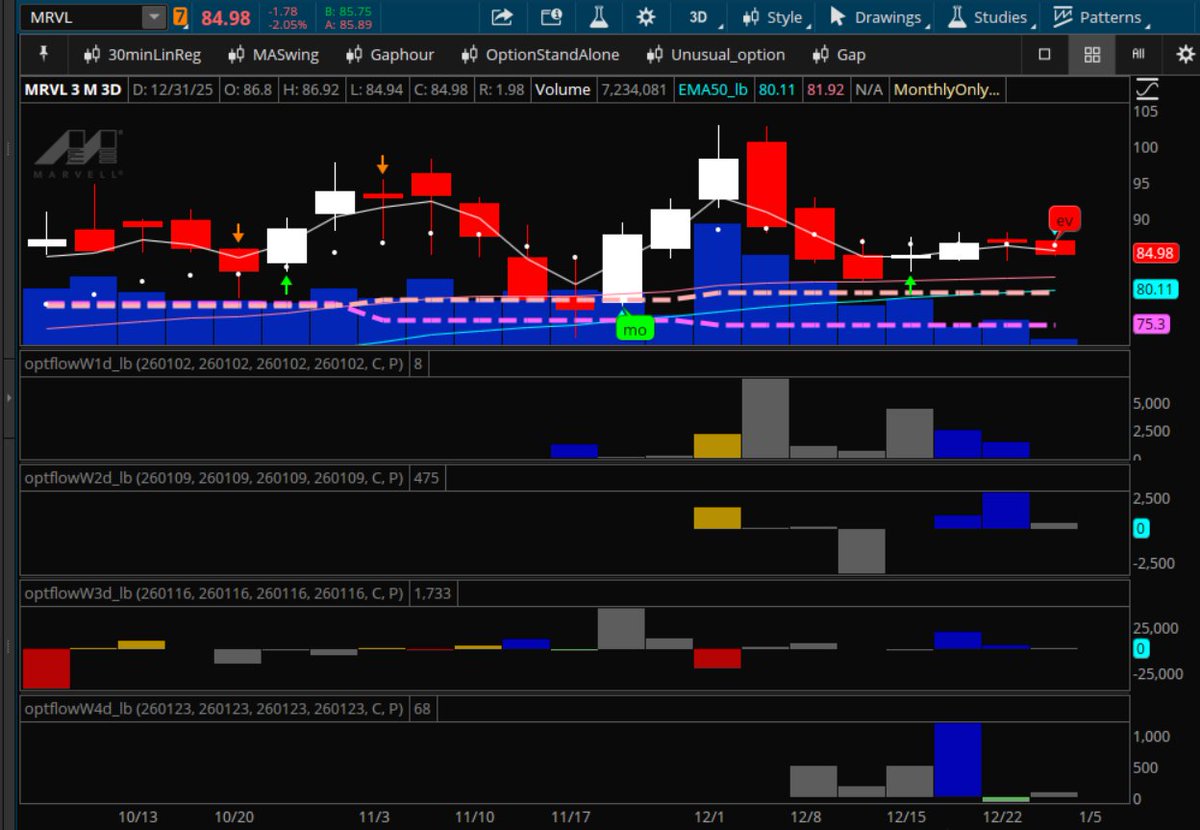Click the share chart icon
Screen dimensions: 1200x830
502,17
